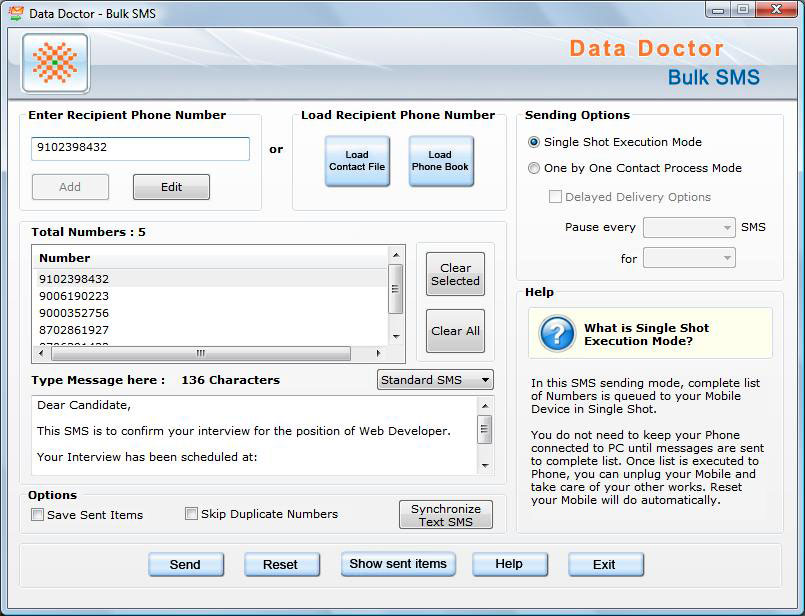
Task: Click number list scroll up arrow
Action: click(x=396, y=255)
